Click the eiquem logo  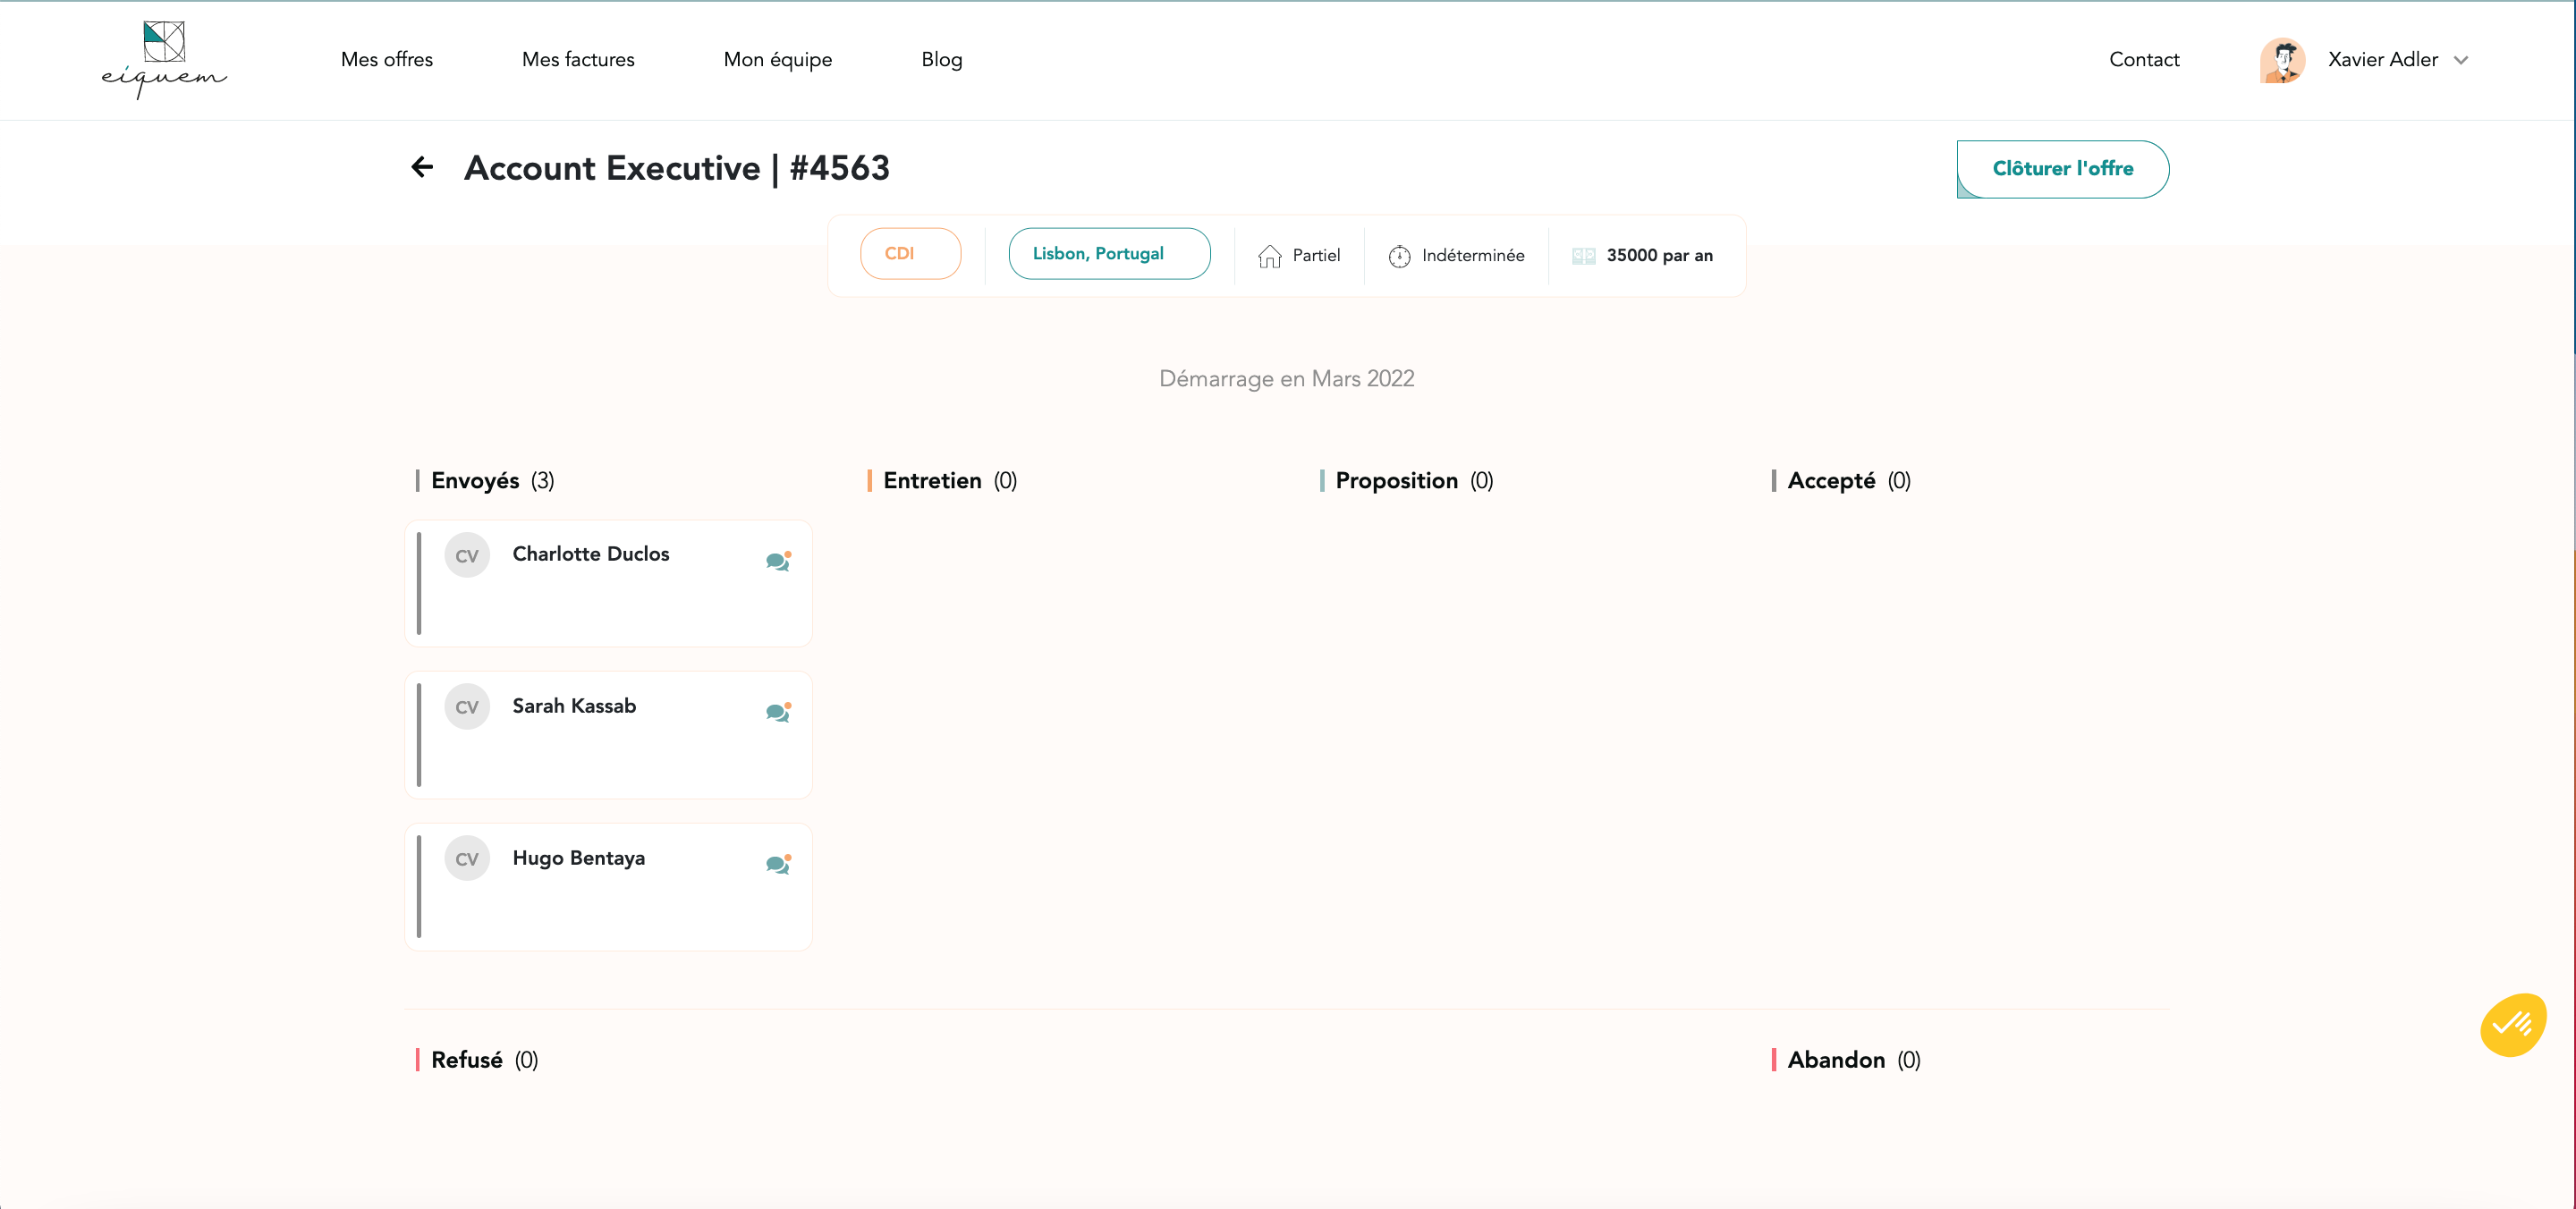[164, 60]
